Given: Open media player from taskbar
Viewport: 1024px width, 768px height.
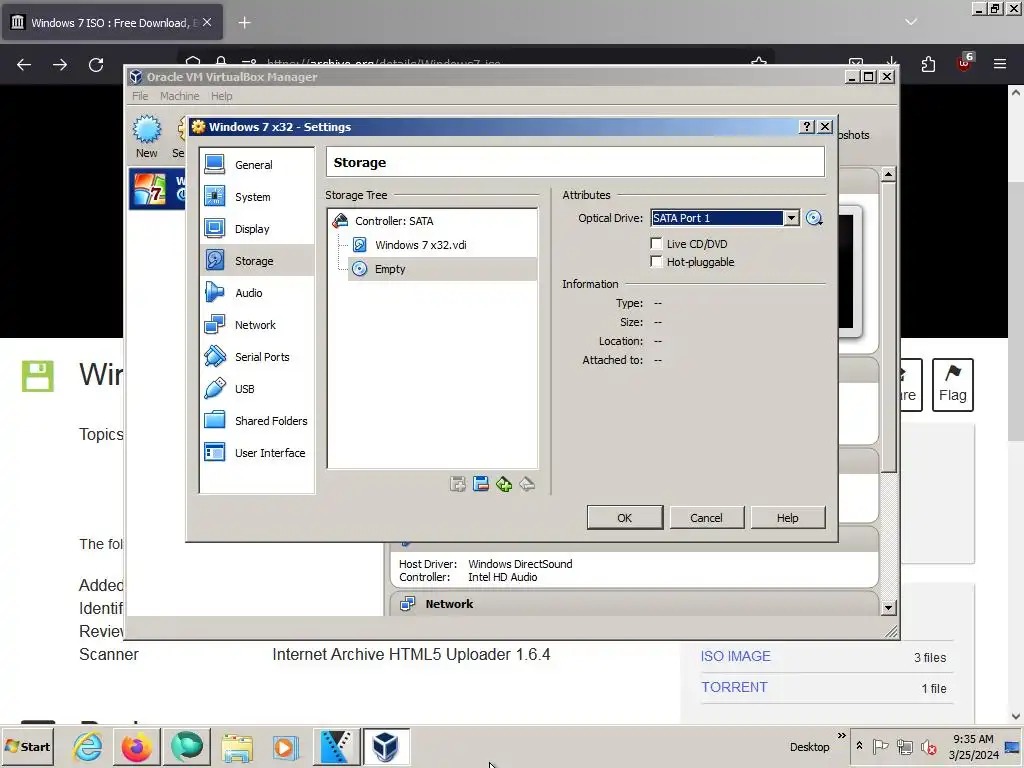Looking at the screenshot, I should point(285,746).
